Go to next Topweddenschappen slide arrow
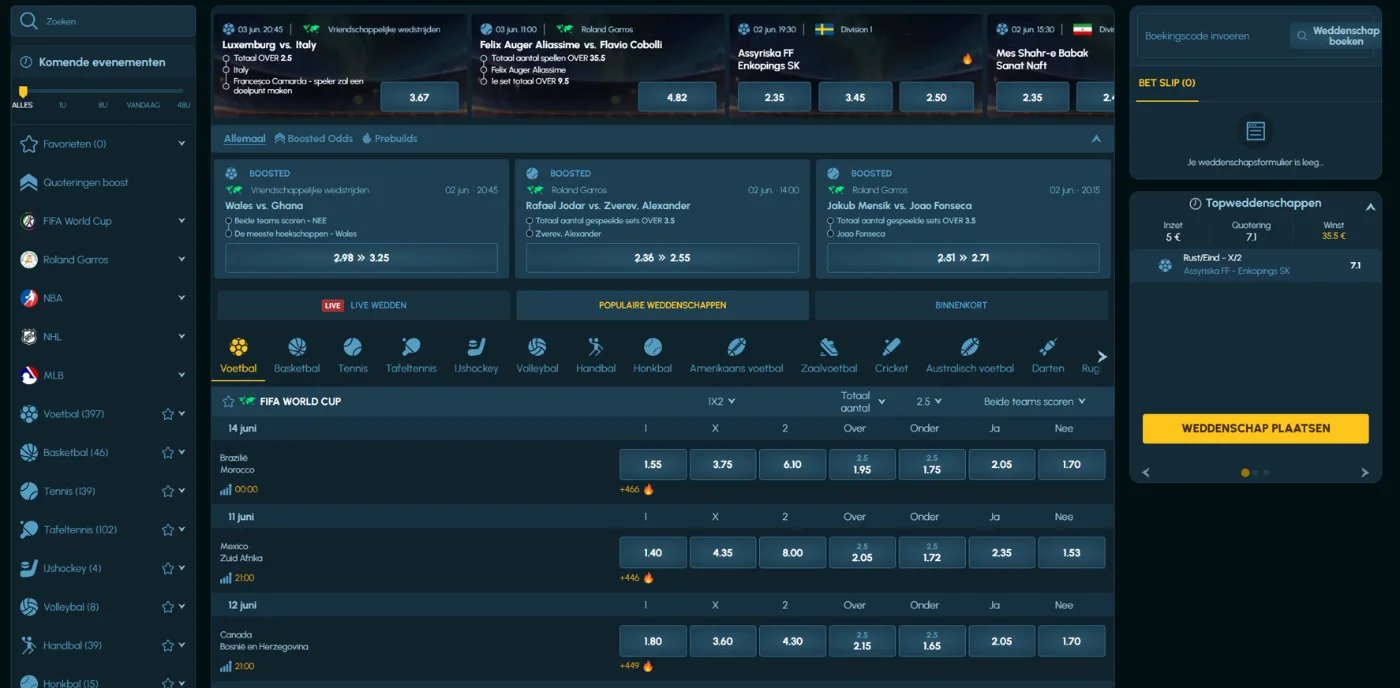Screen dimensions: 1400x688 tap(1364, 473)
